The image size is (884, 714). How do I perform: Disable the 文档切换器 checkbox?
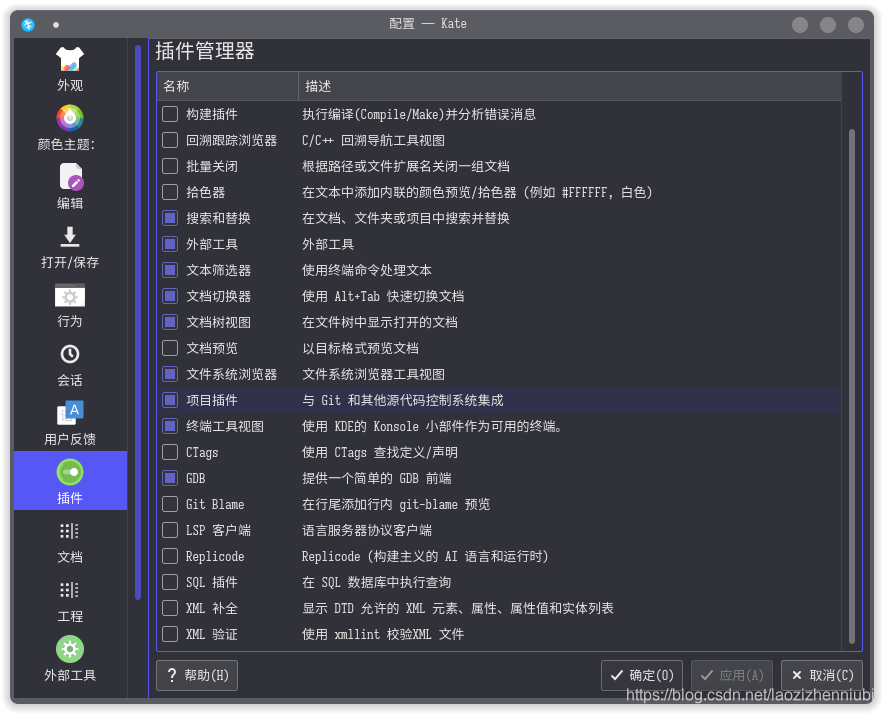click(x=170, y=296)
